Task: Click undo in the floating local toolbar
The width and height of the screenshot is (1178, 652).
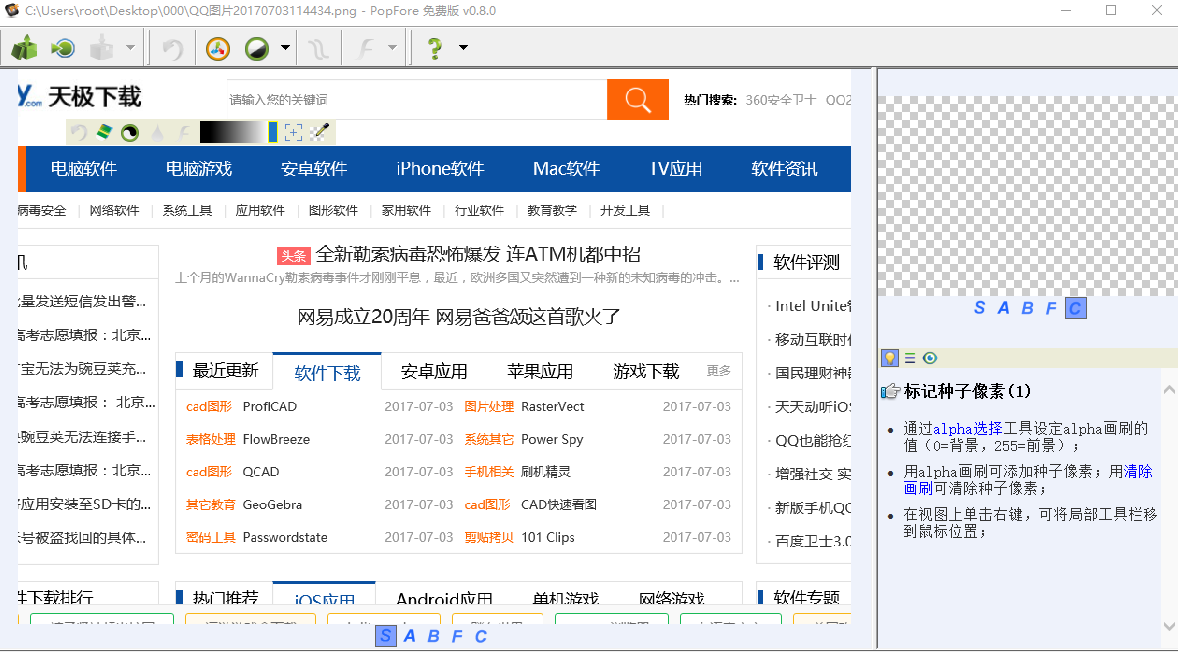Action: (x=79, y=133)
